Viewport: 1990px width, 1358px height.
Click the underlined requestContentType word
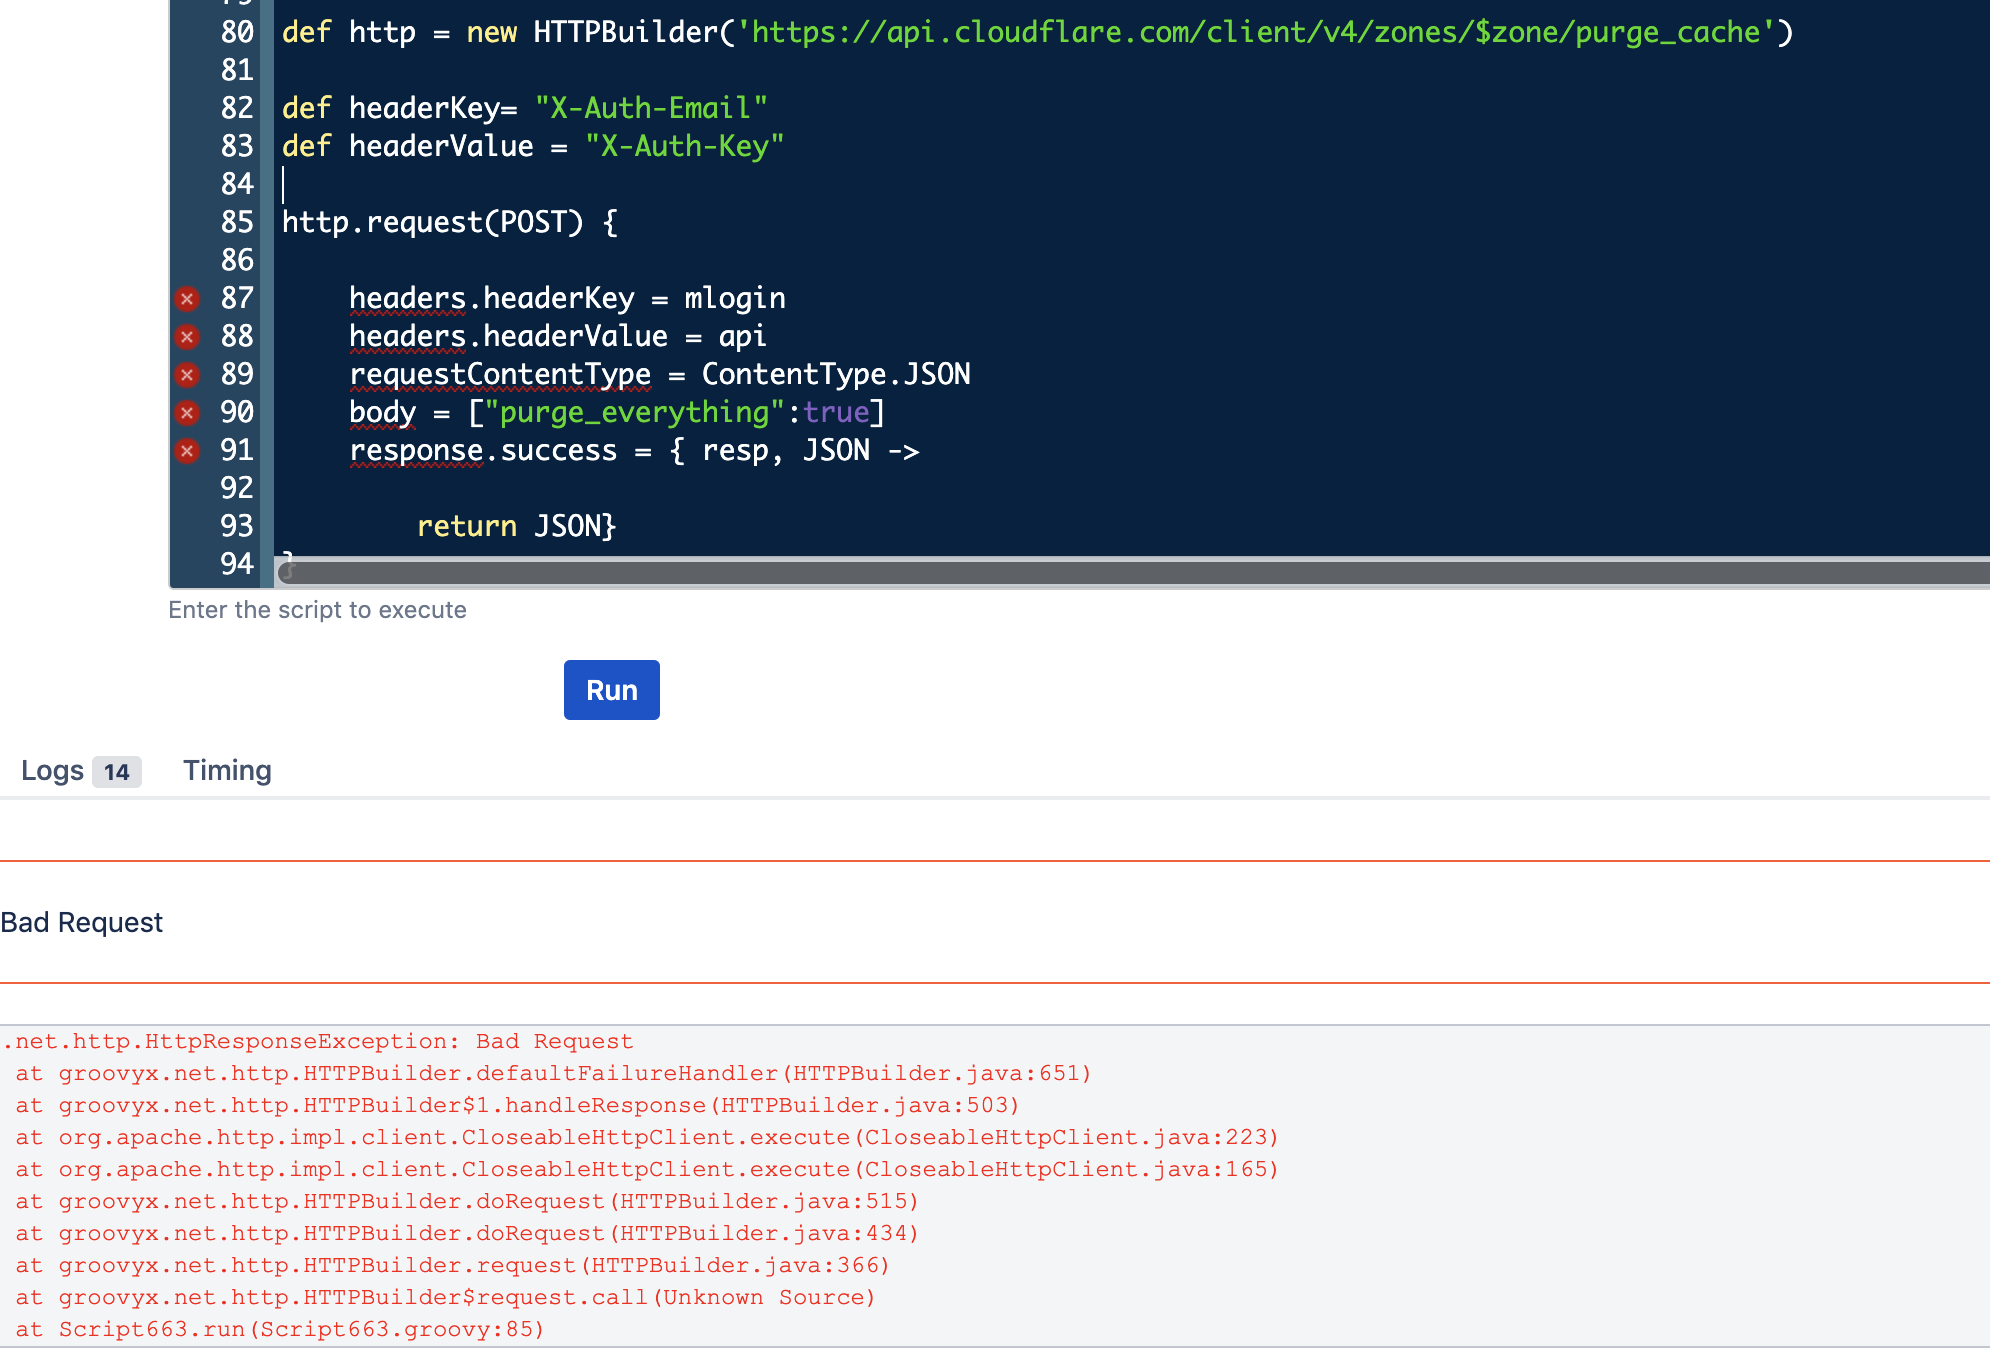point(500,374)
